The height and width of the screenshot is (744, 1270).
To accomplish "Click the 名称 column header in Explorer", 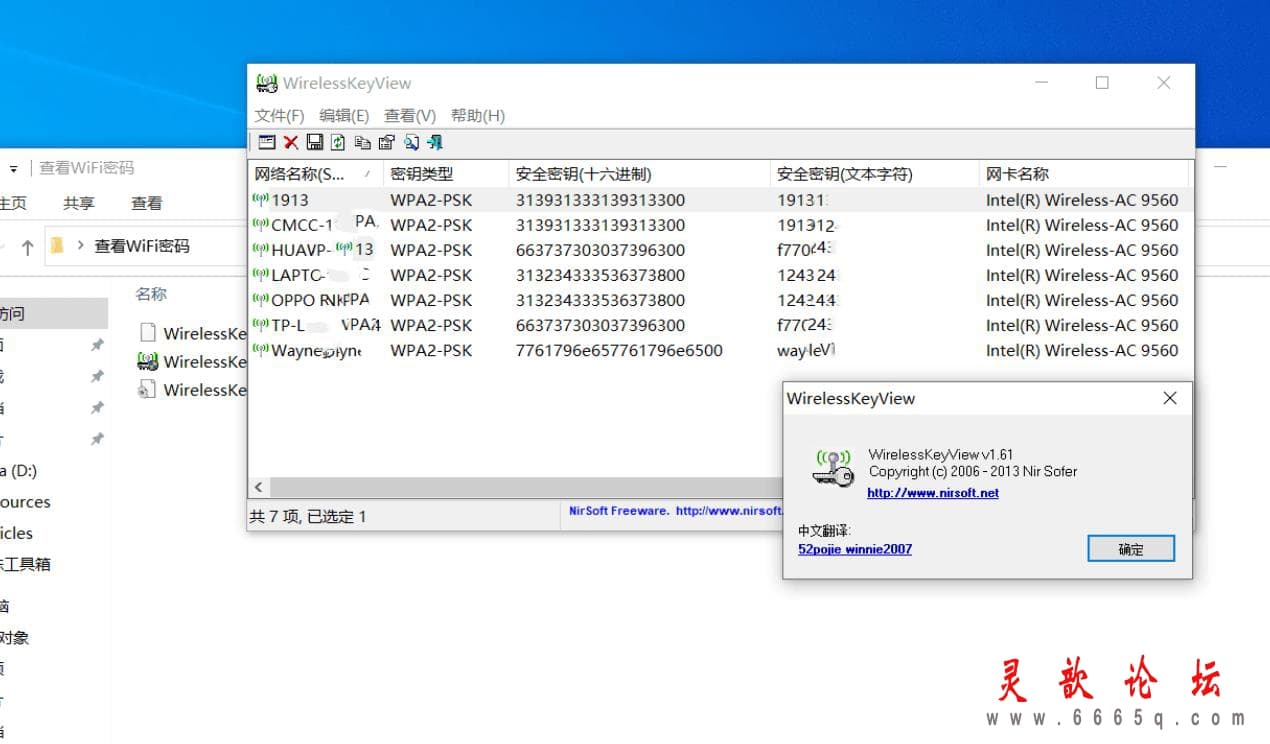I will 151,294.
